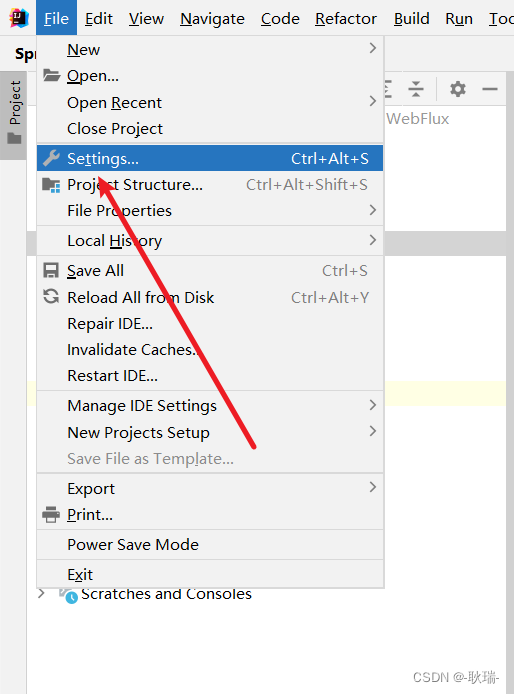Image resolution: width=514 pixels, height=694 pixels.
Task: Click the Project Structure folder icon
Action: [x=51, y=185]
